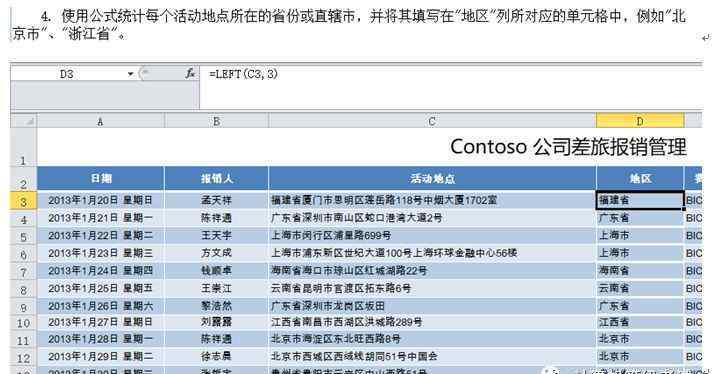
Task: Click the 报销人 header cell
Action: (x=216, y=178)
